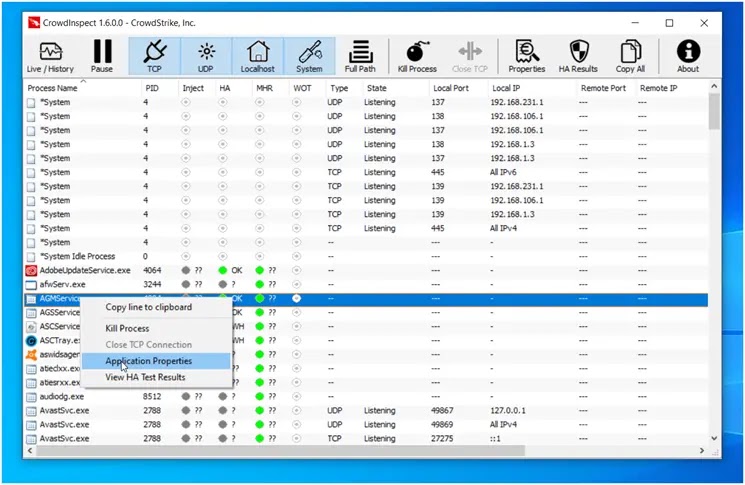Select Close TCP Connection menu entry
The width and height of the screenshot is (745, 485).
tap(148, 344)
